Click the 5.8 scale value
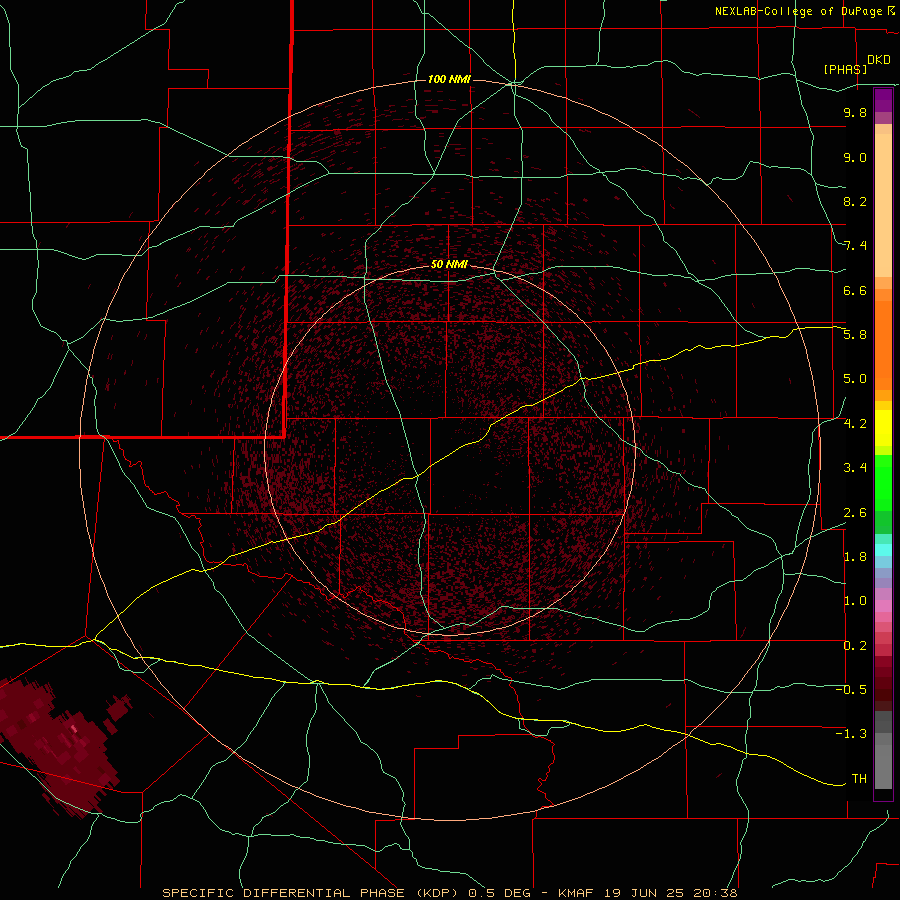 (855, 335)
